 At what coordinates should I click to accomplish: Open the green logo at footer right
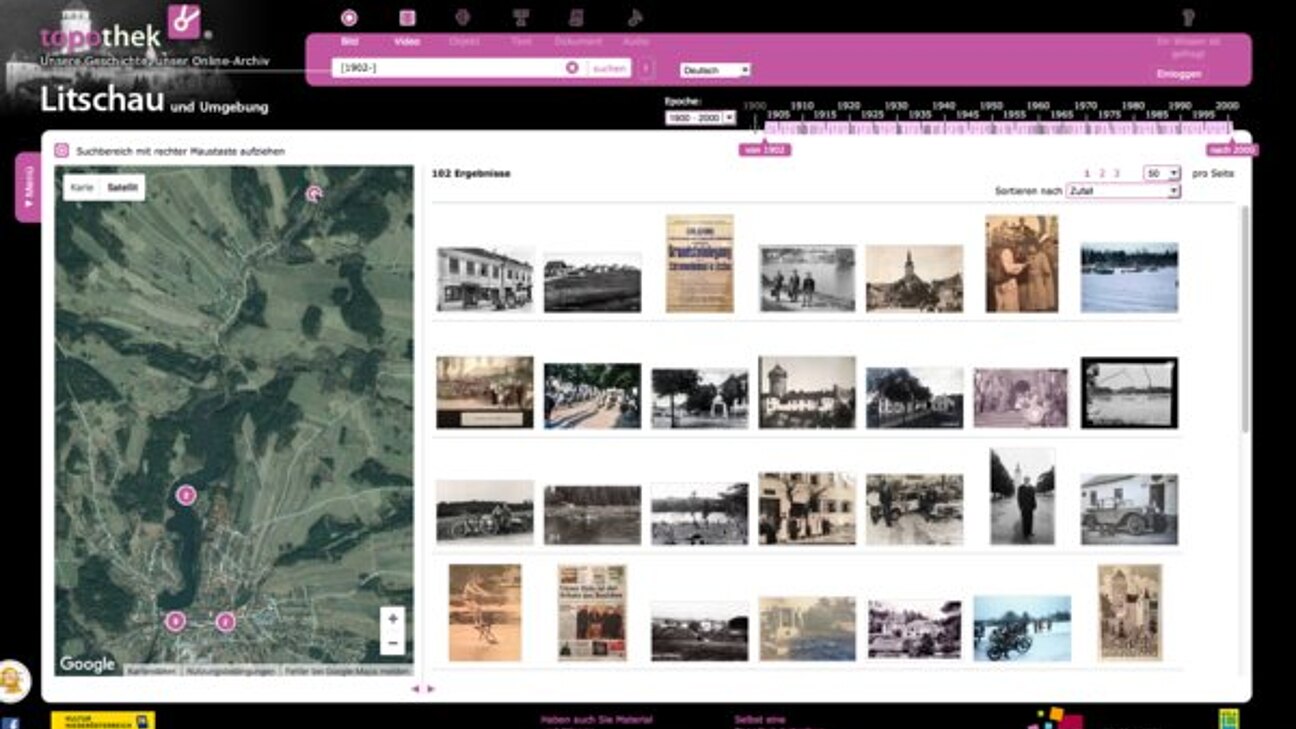[x=1229, y=719]
